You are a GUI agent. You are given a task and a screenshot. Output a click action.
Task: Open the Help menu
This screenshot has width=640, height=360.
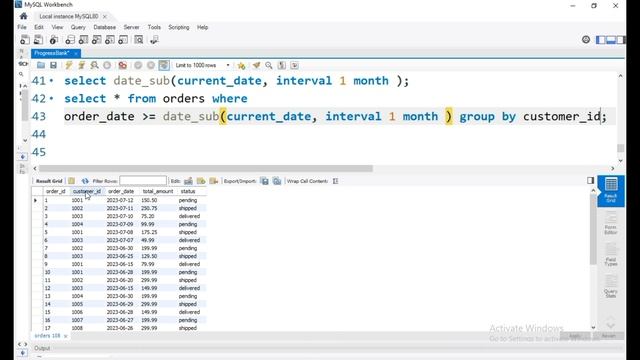pos(202,27)
